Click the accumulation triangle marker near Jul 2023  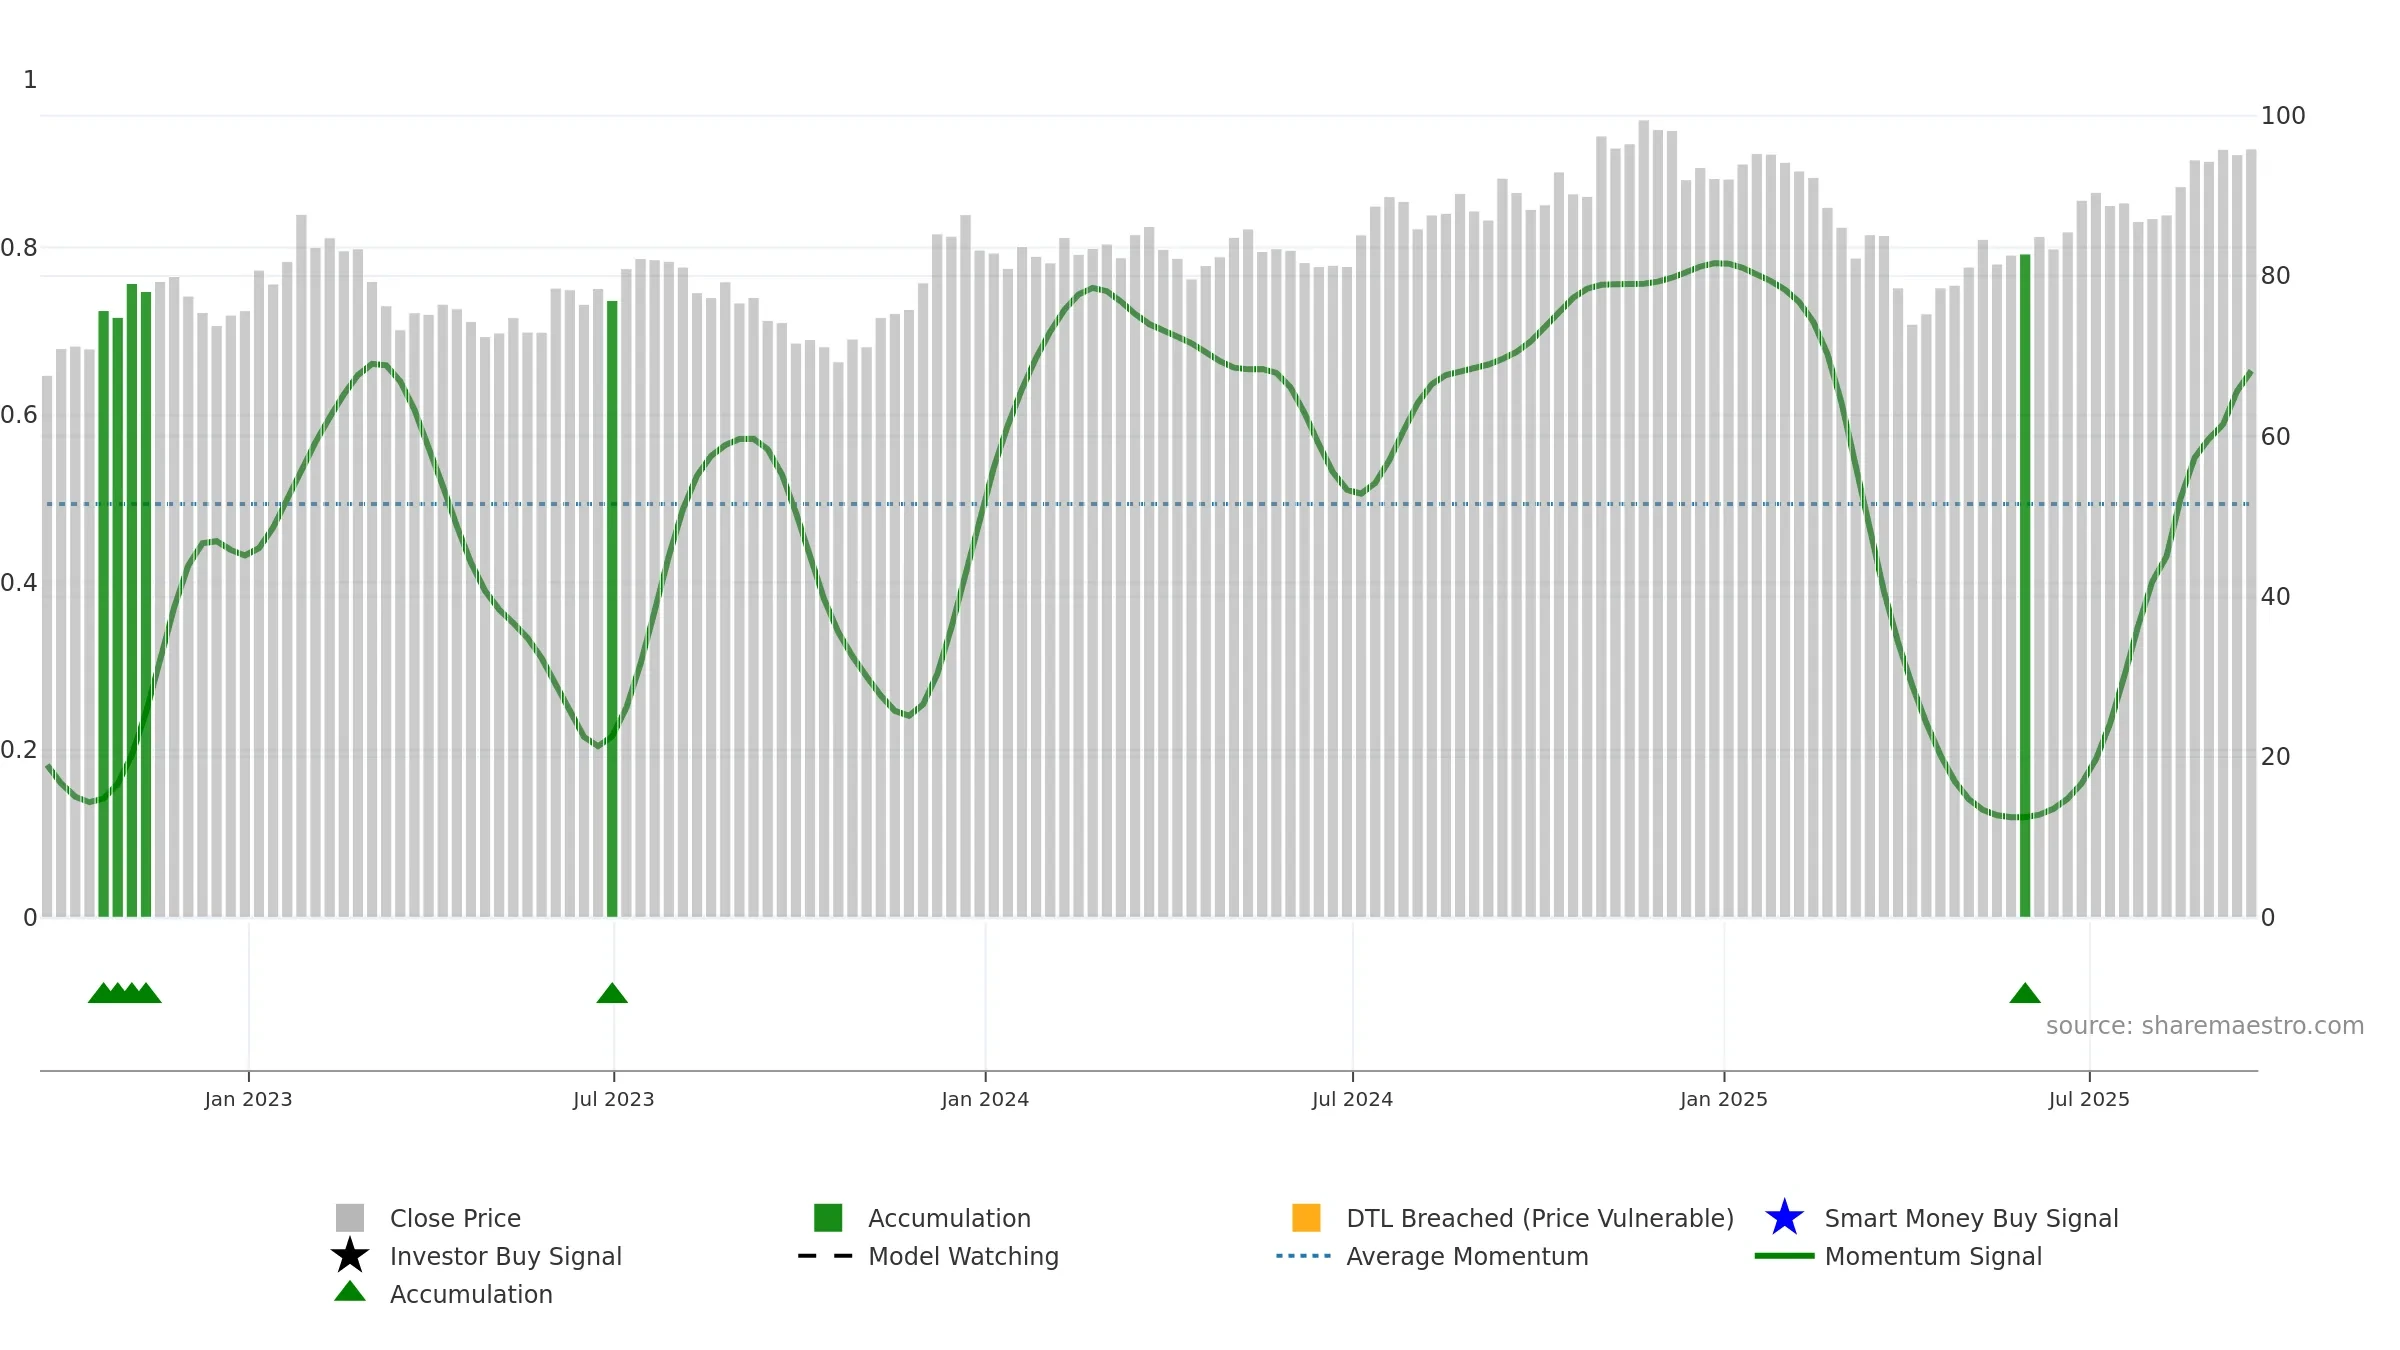[x=612, y=993]
